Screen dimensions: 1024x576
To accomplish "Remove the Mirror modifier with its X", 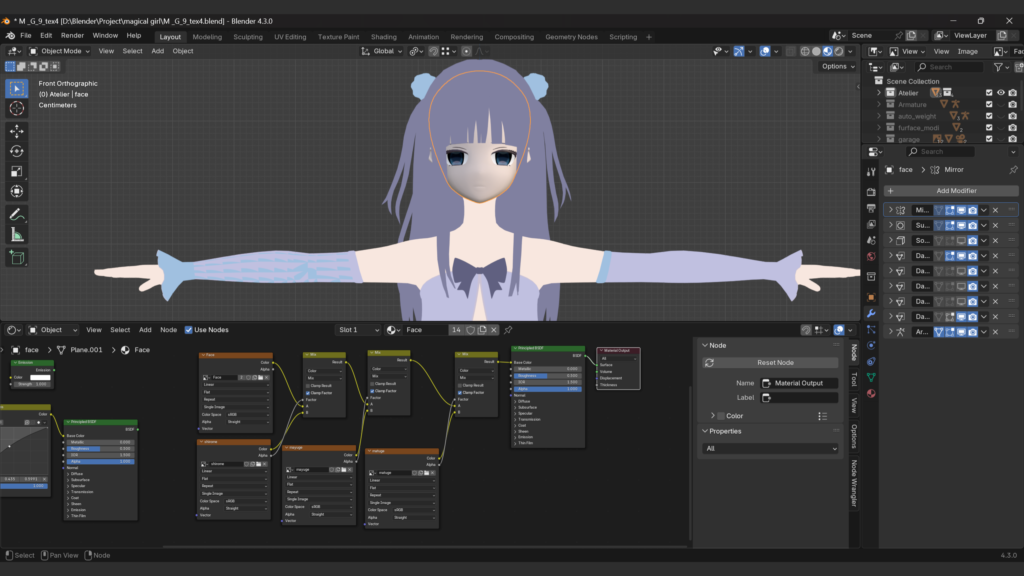I will click(x=995, y=211).
